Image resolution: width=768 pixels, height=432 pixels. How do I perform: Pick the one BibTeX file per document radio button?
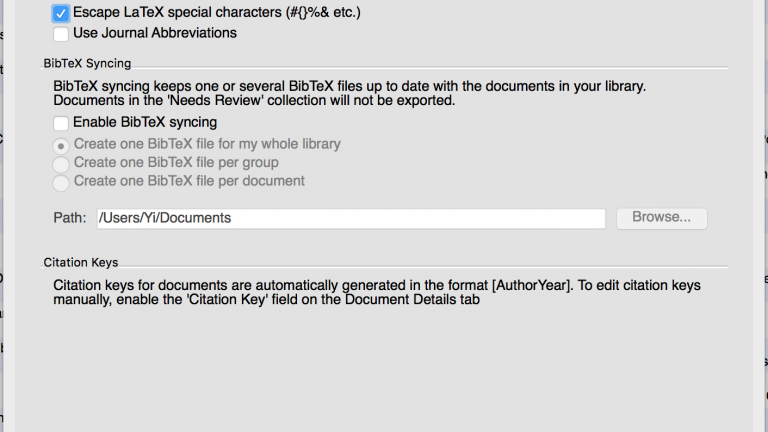[61, 183]
